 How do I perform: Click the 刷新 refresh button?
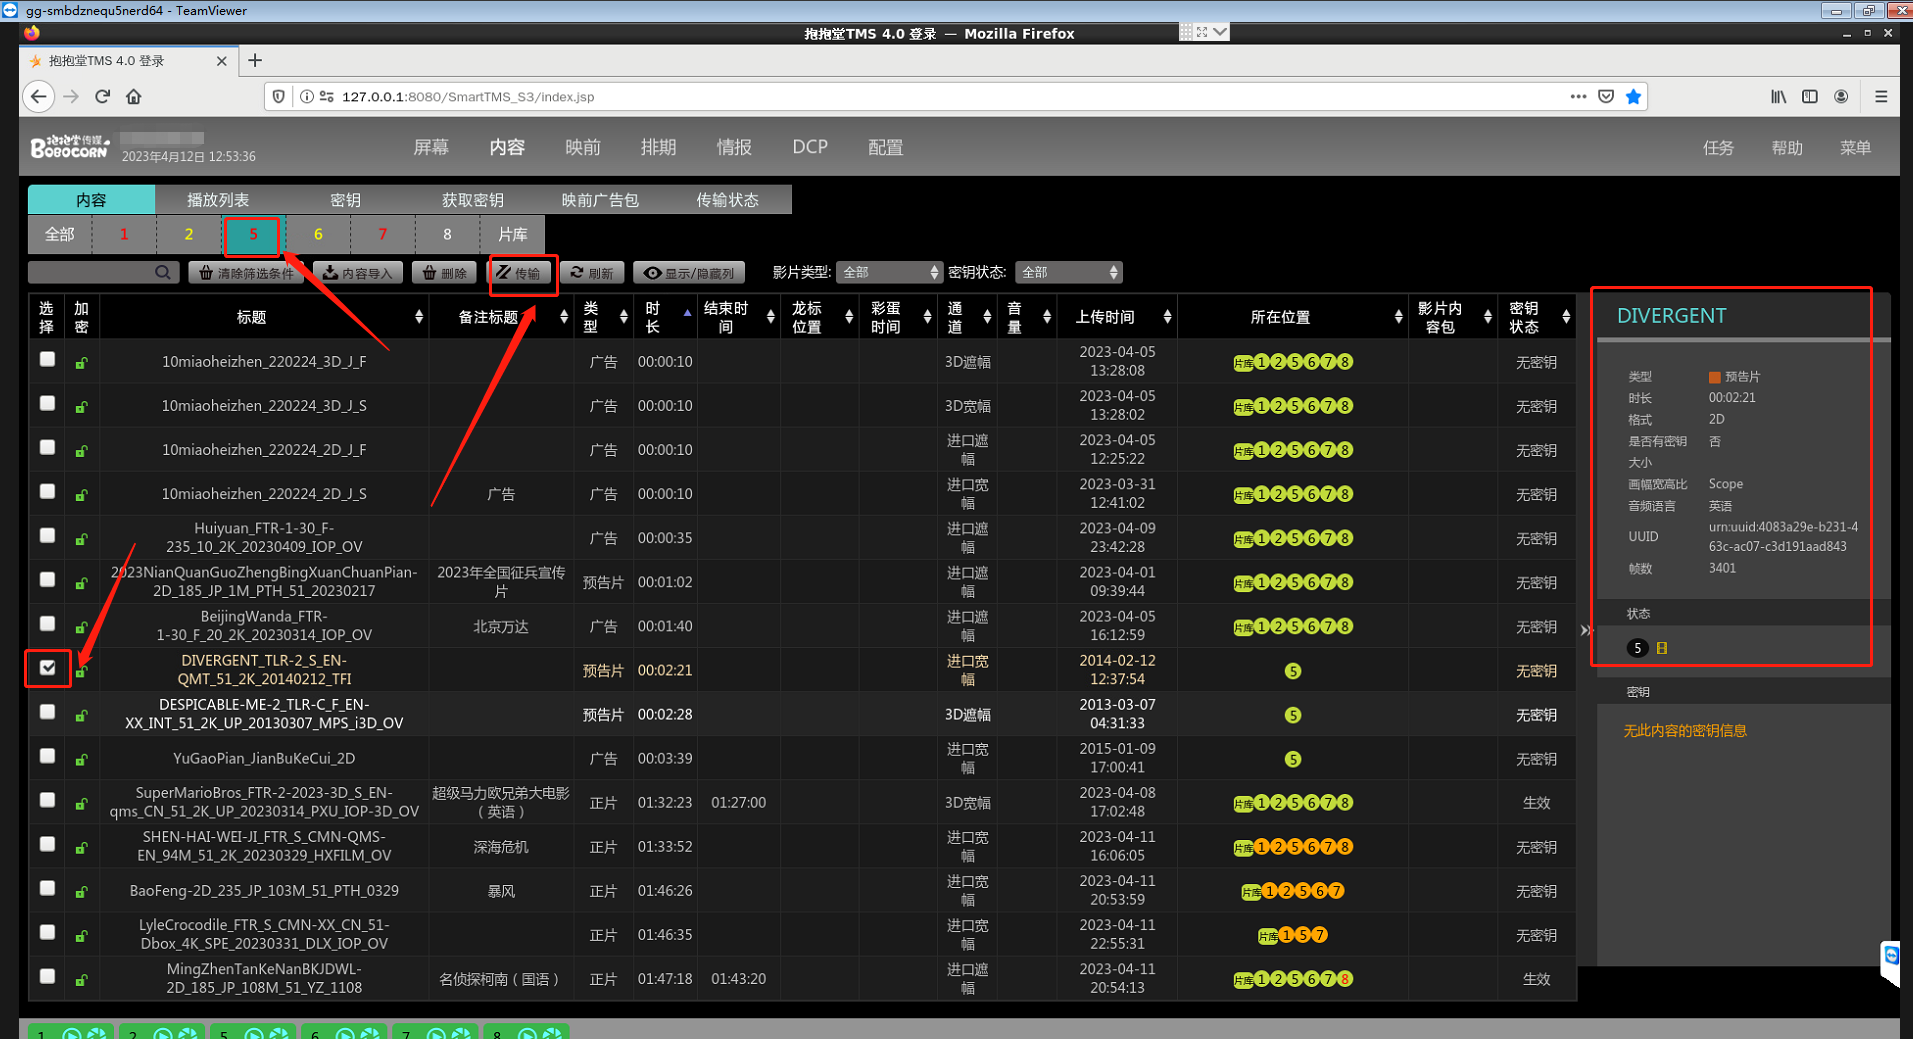(592, 272)
